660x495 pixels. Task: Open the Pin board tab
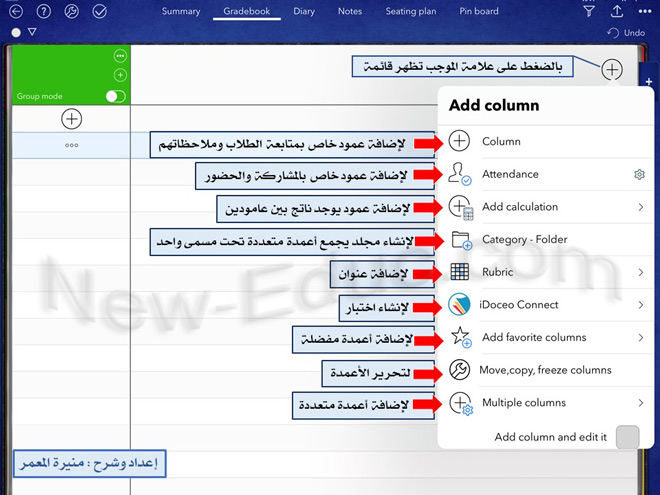tap(479, 11)
